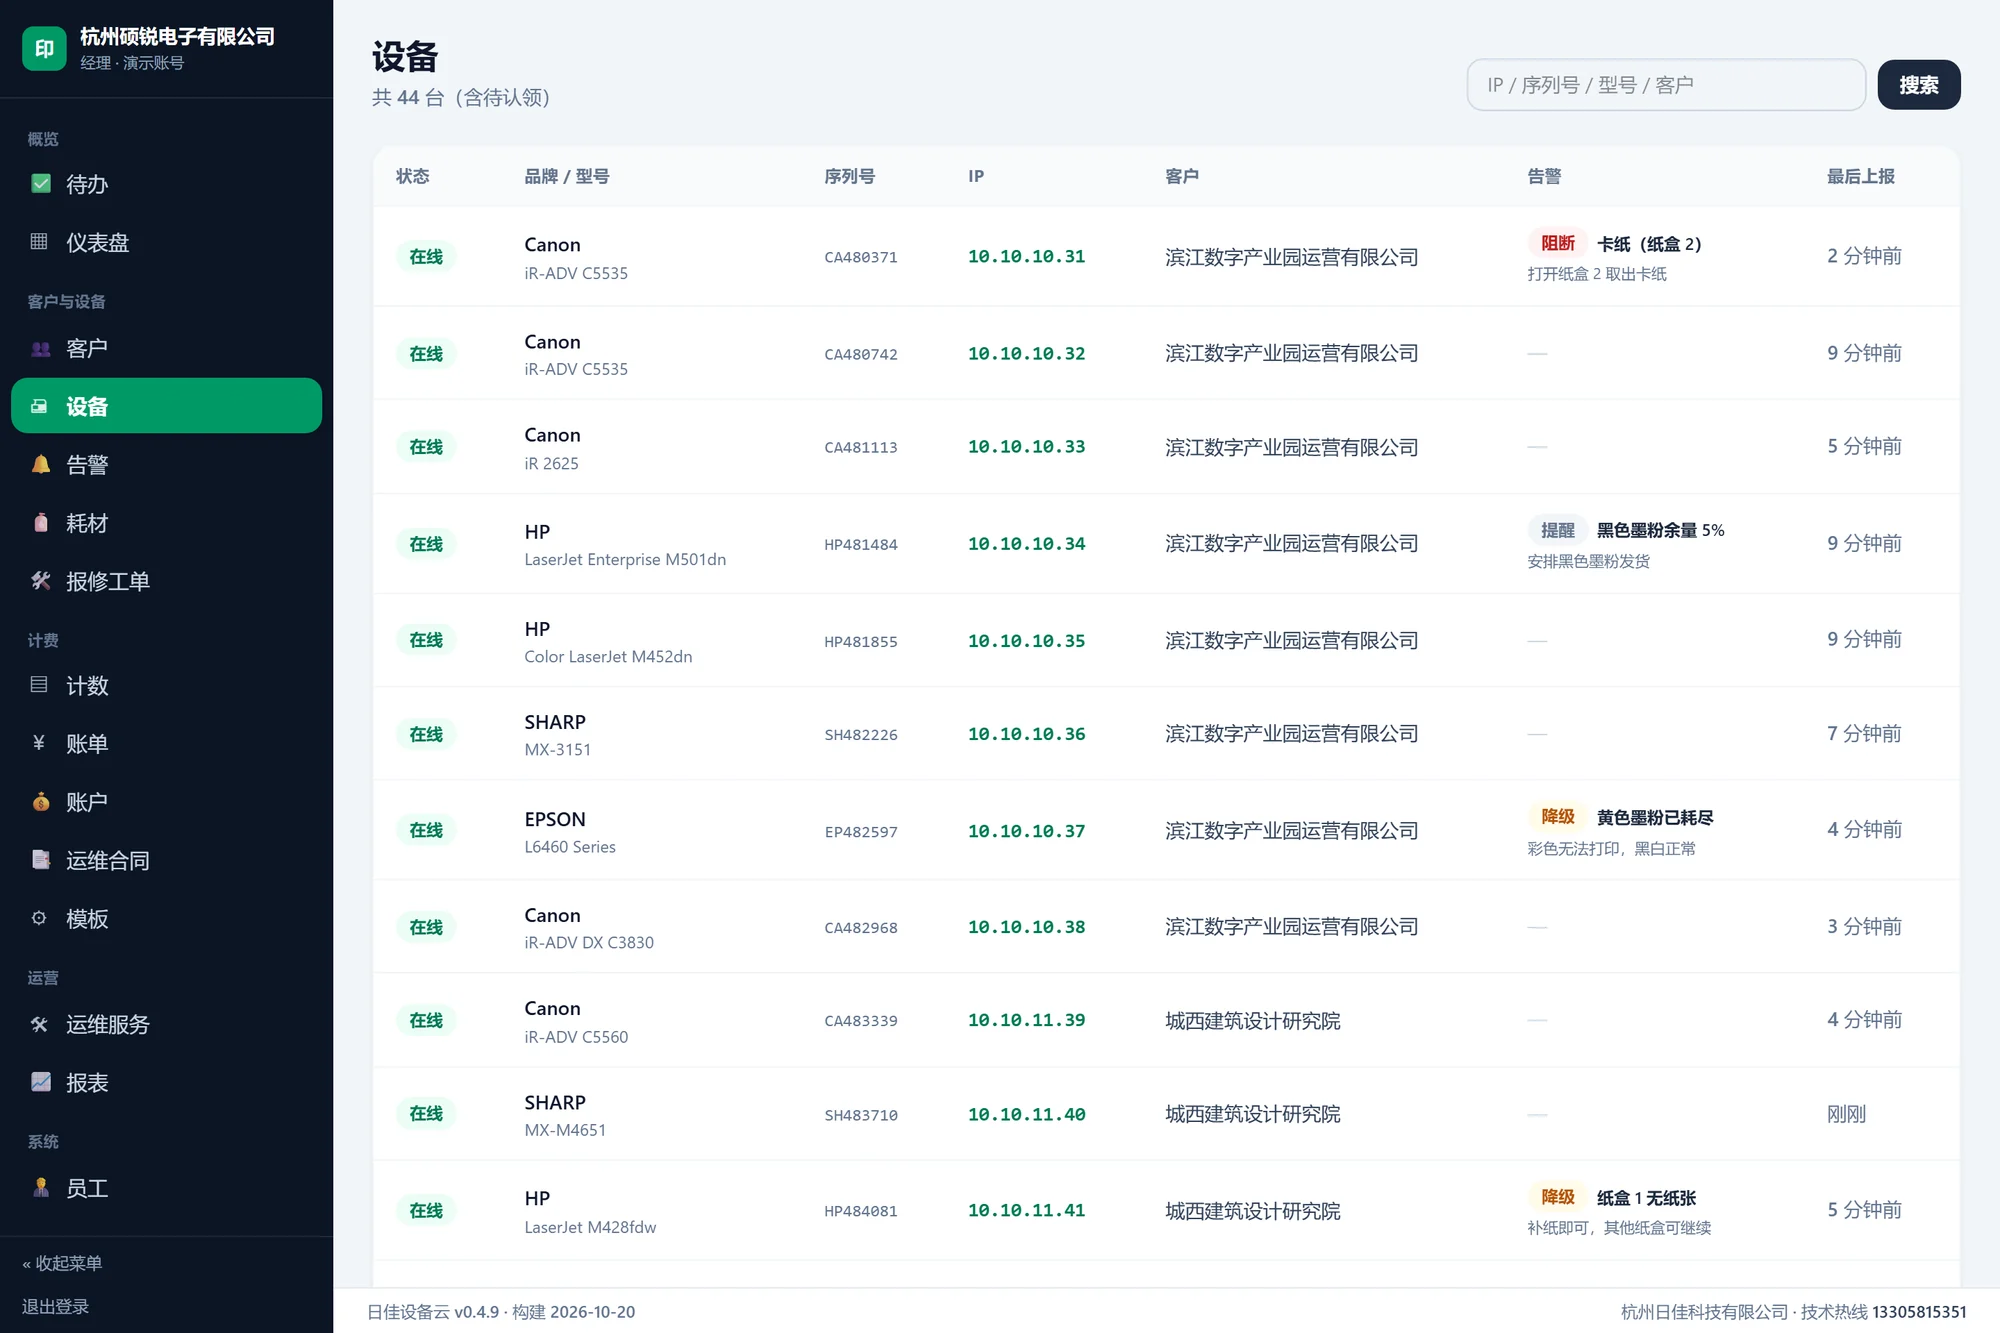
Task: Click hotline number 13305815351
Action: coord(1919,1312)
